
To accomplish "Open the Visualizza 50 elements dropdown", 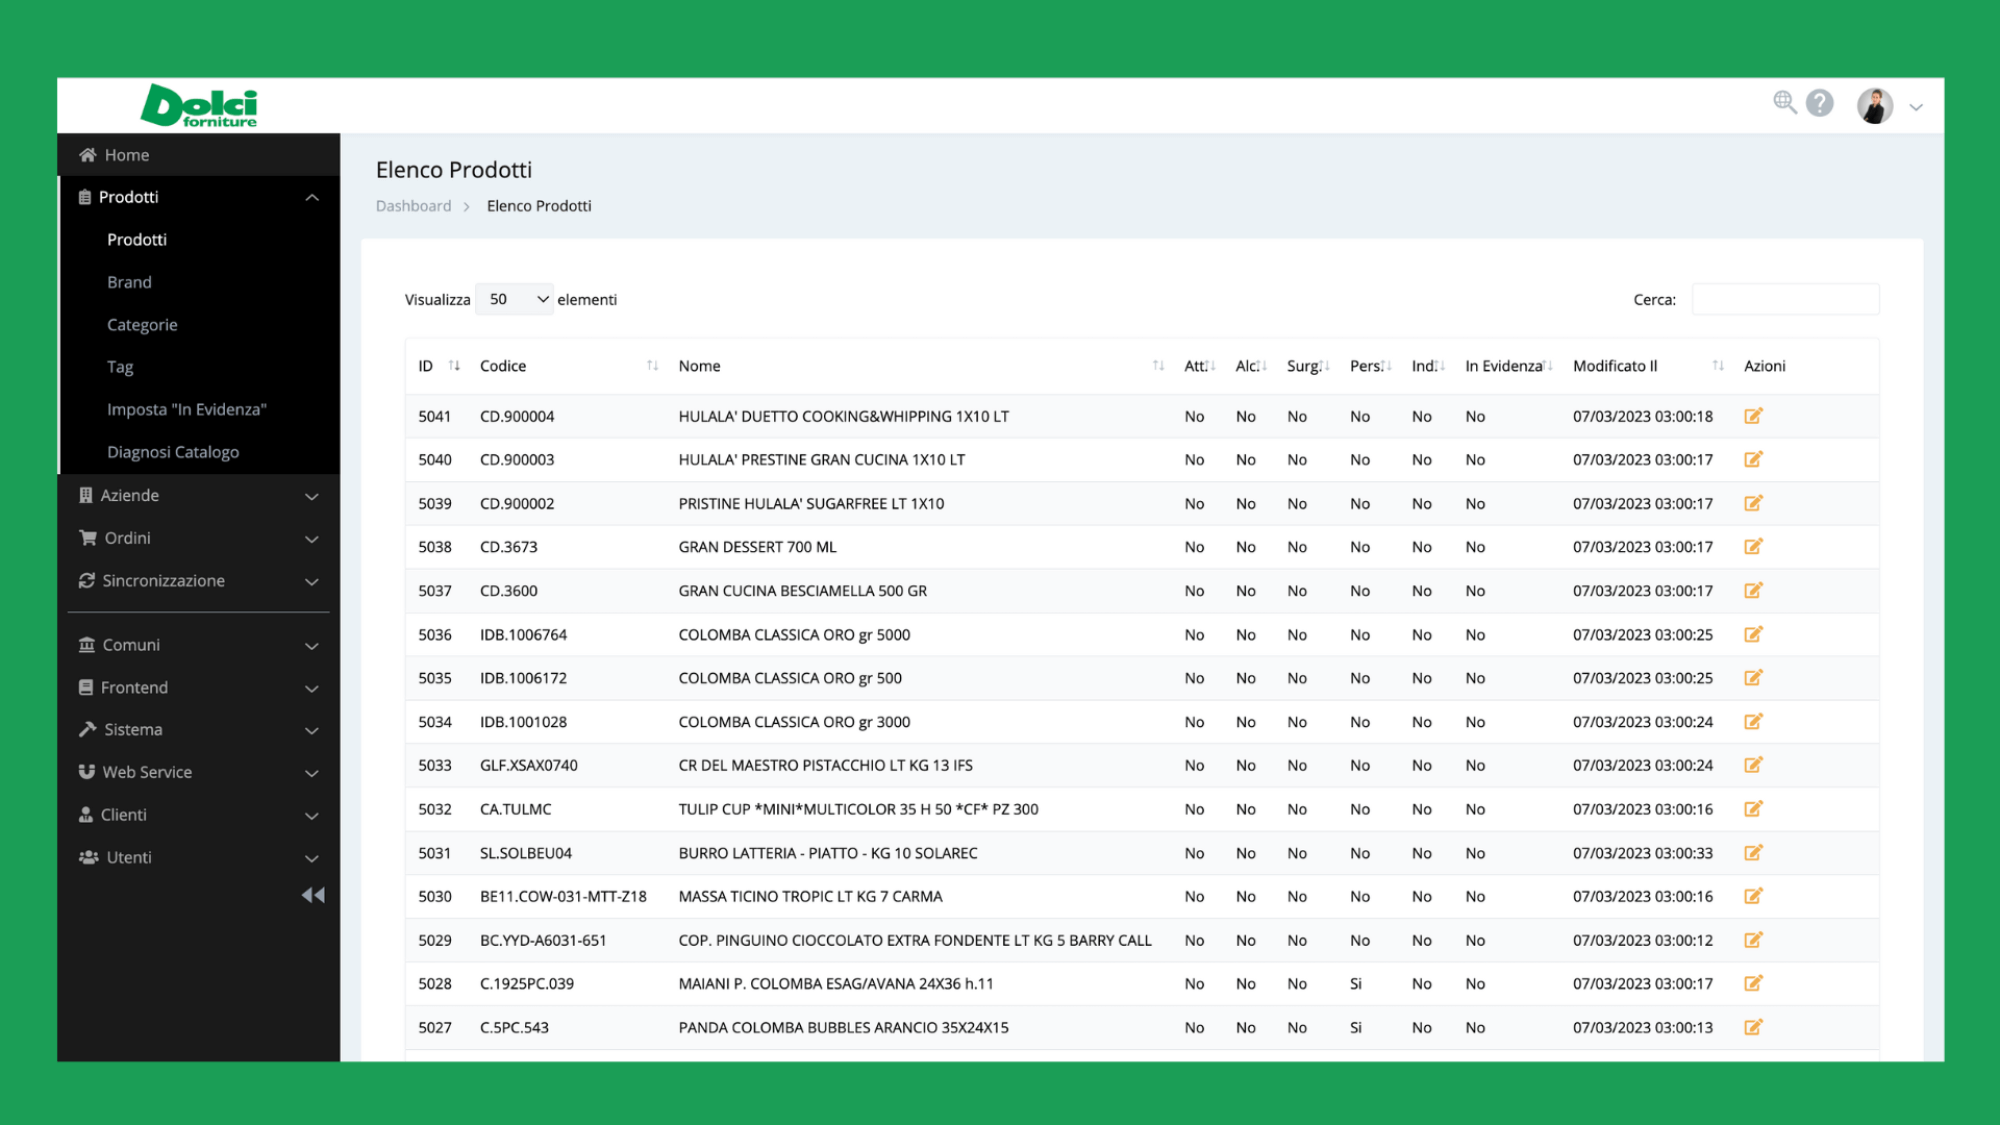I will [514, 299].
